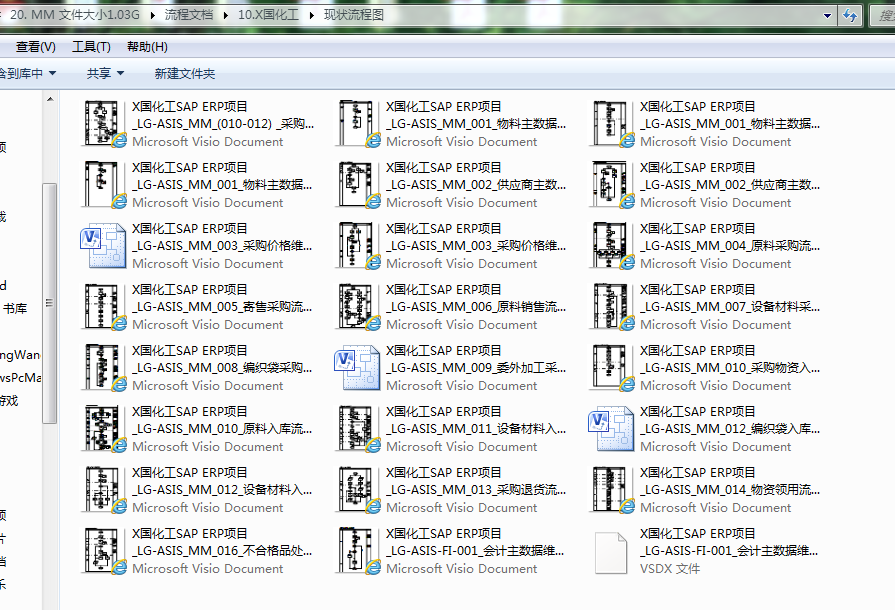
Task: Click the 新建文件夹 button
Action: pos(185,73)
